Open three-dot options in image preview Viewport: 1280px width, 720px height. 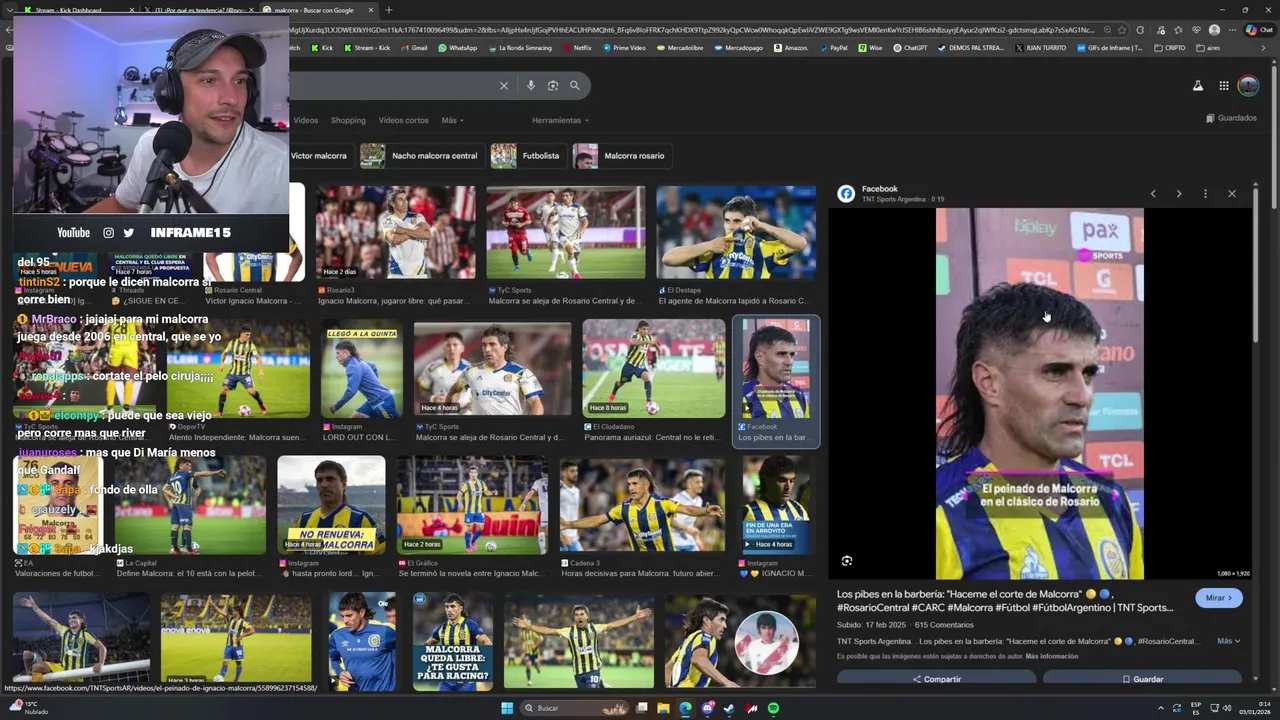[x=1205, y=194]
